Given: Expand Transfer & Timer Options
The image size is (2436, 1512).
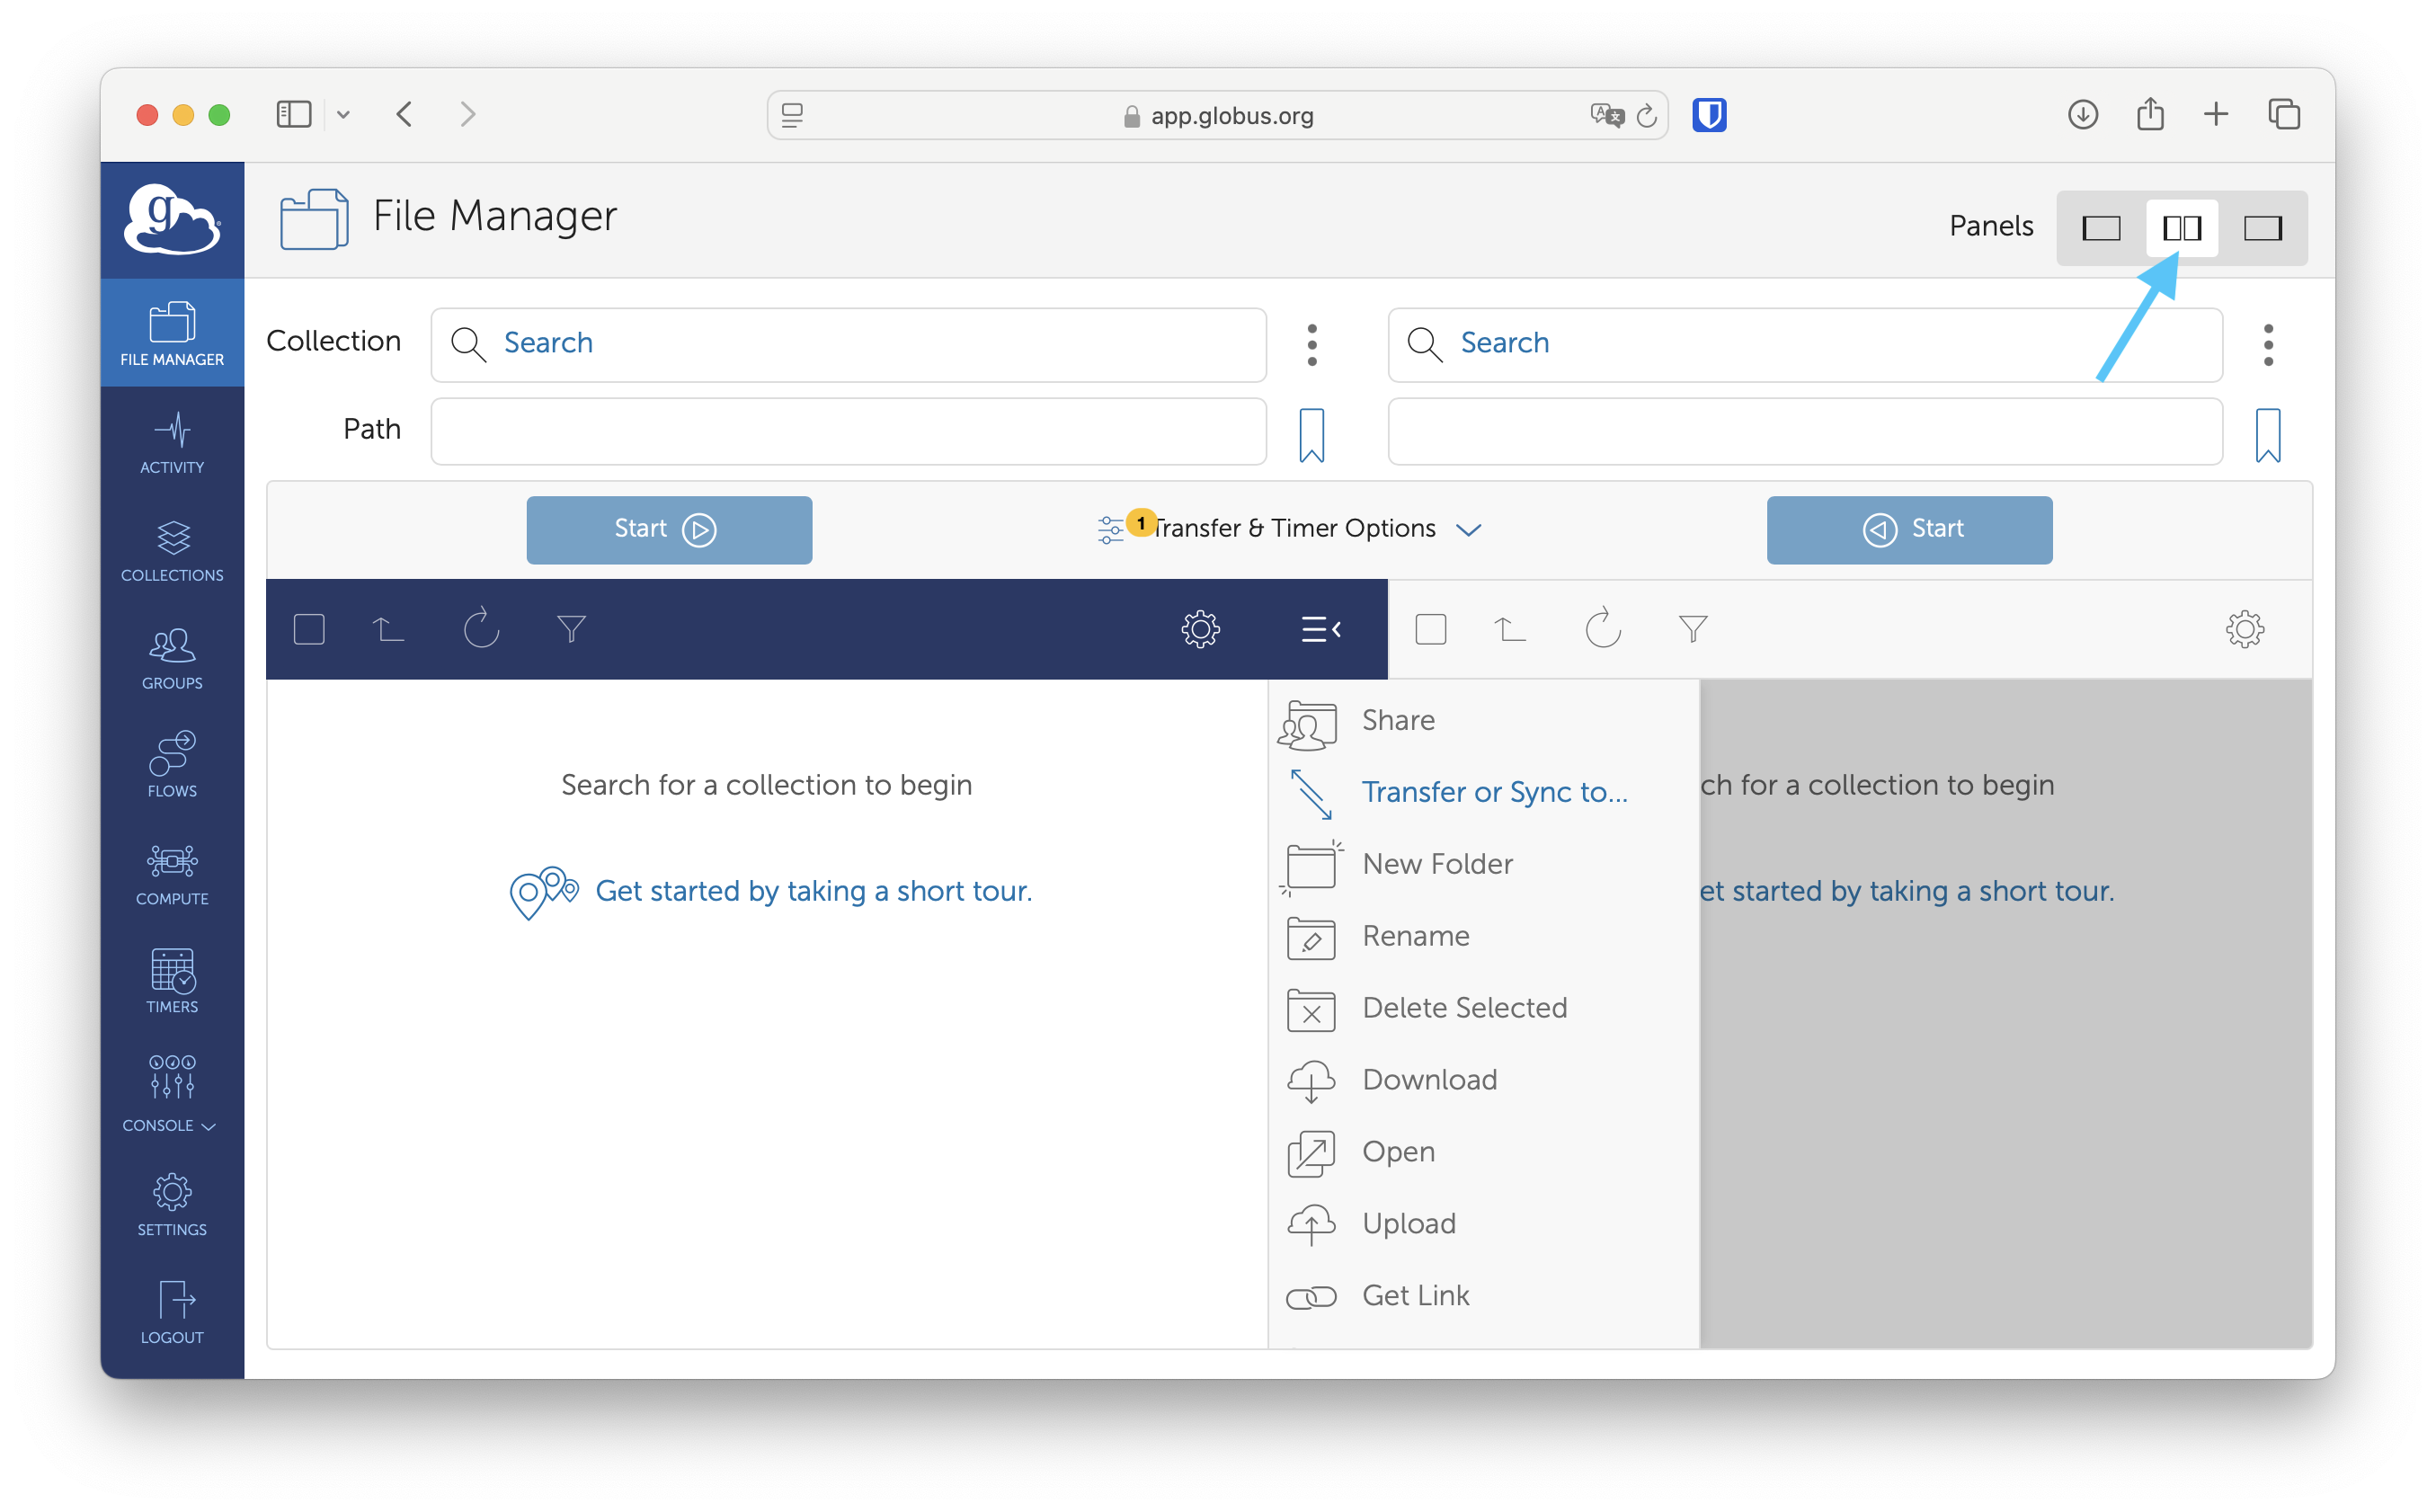Looking at the screenshot, I should coord(1289,528).
